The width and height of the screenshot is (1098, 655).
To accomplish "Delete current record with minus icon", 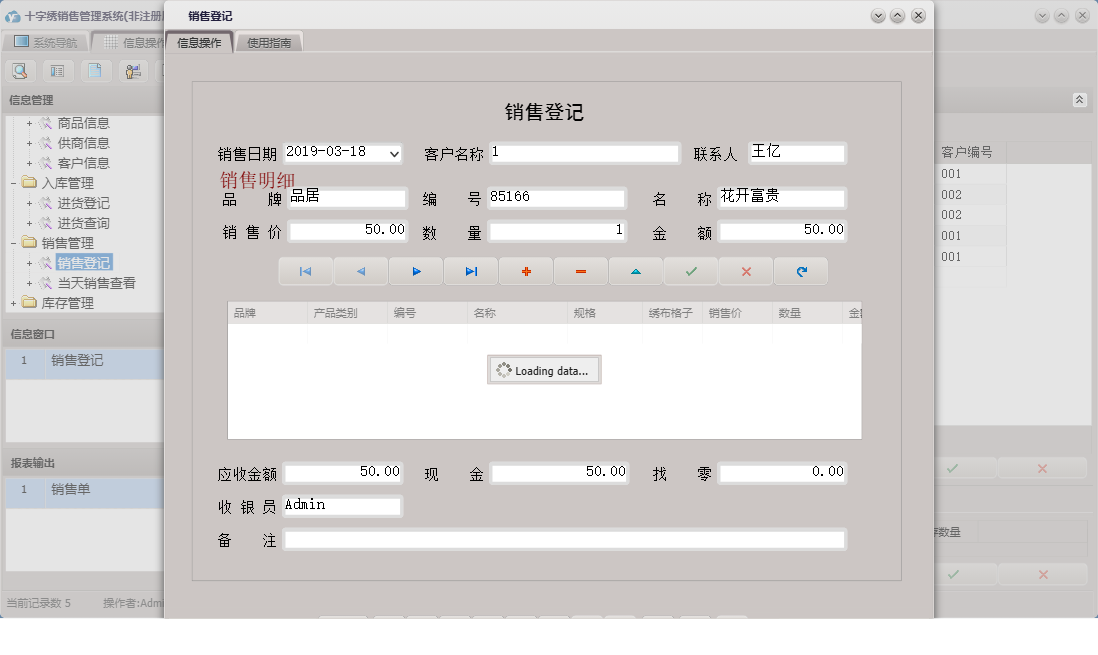I will pos(581,271).
